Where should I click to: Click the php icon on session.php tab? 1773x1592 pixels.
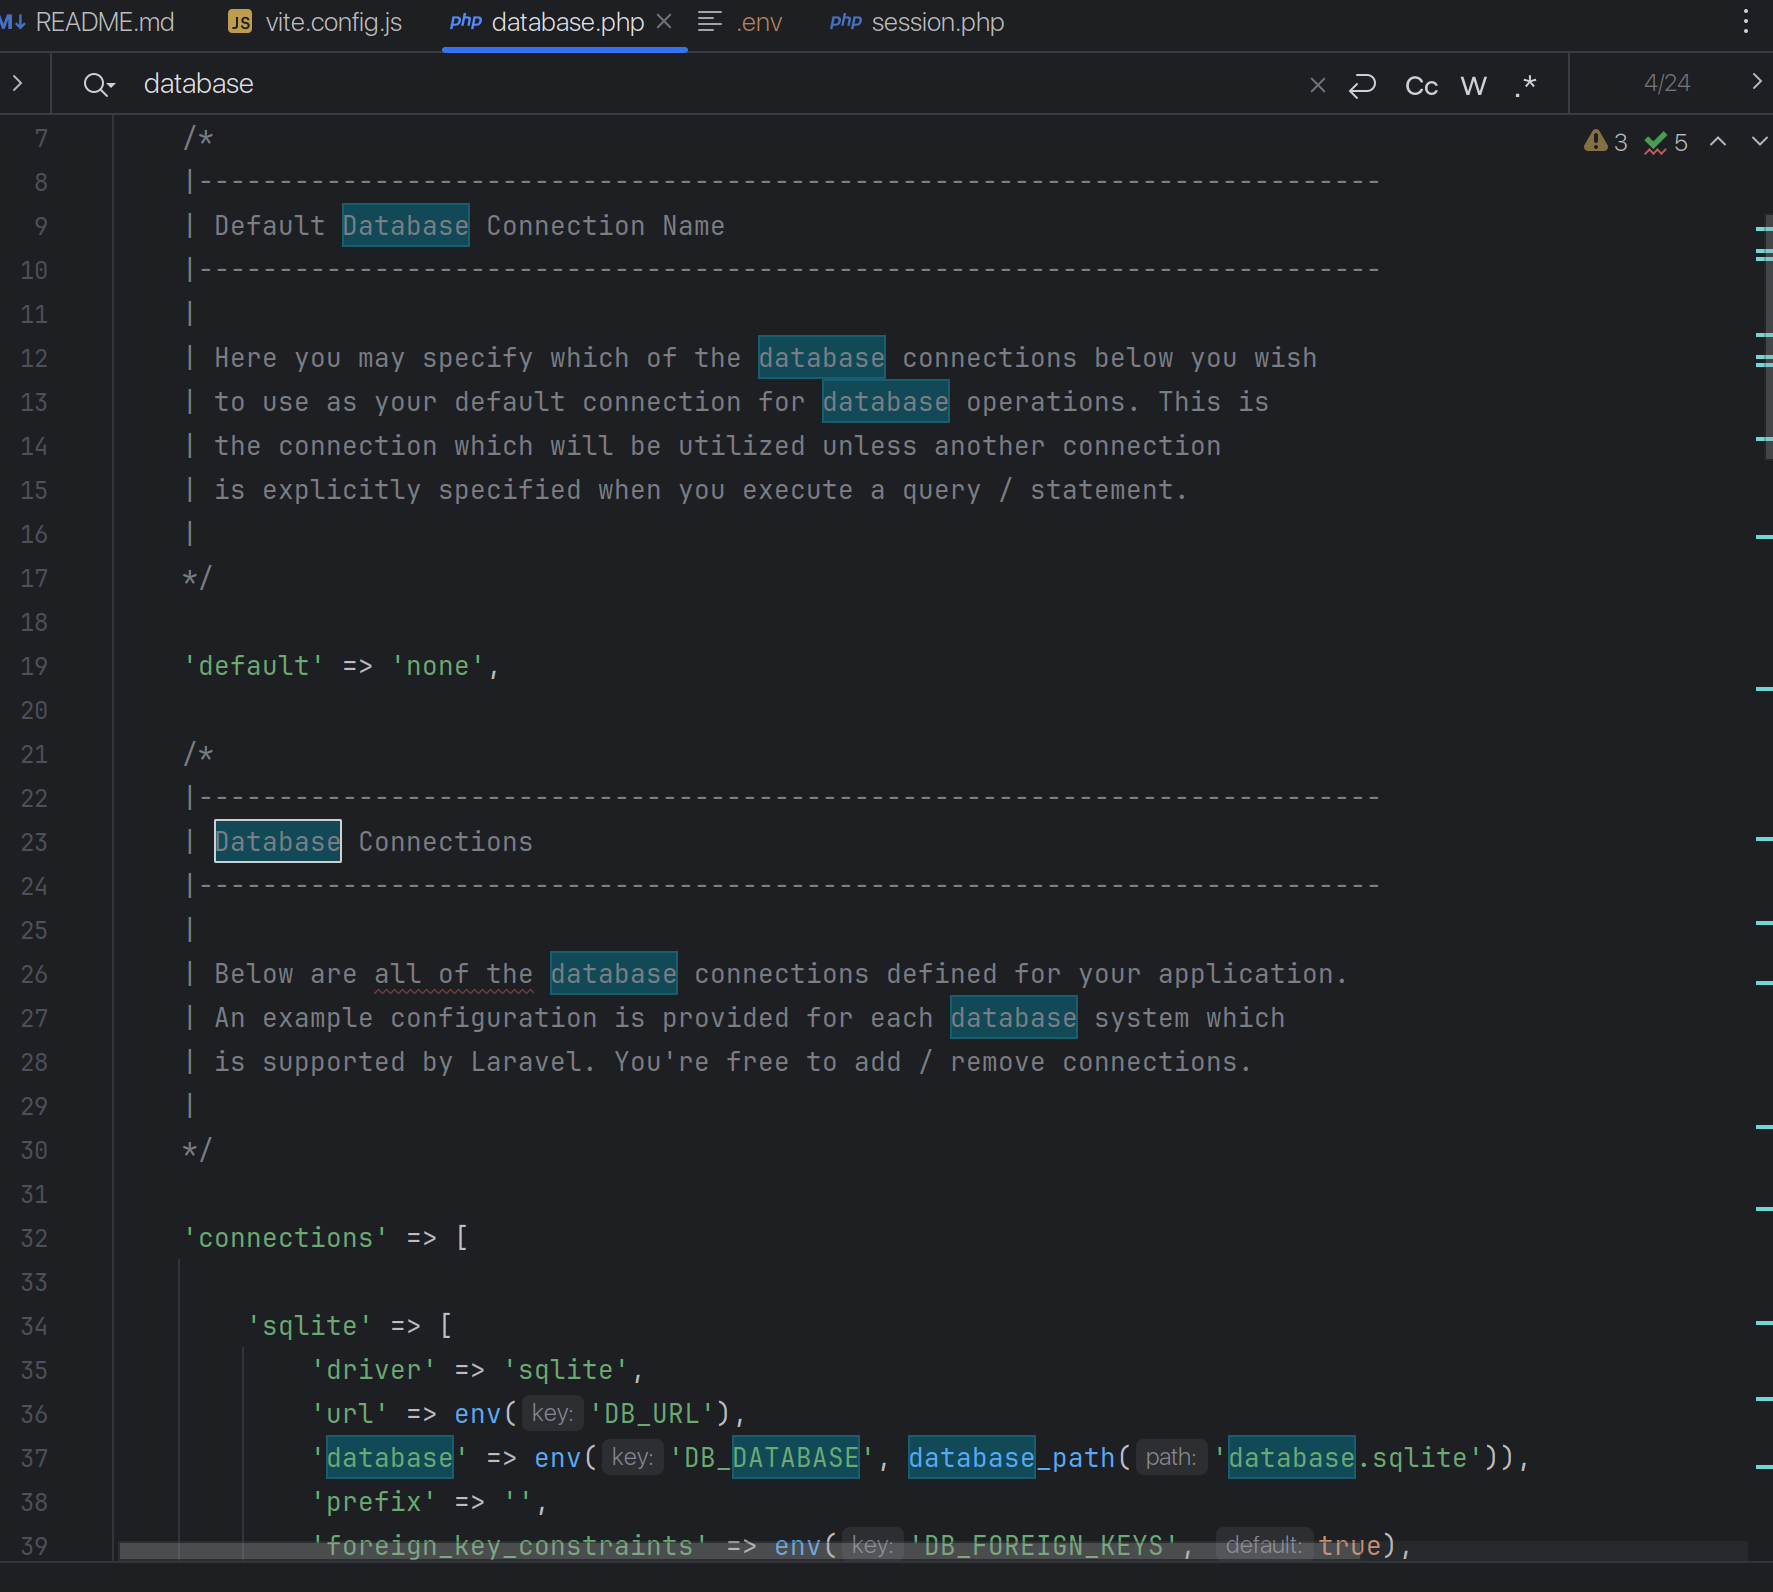click(x=846, y=21)
